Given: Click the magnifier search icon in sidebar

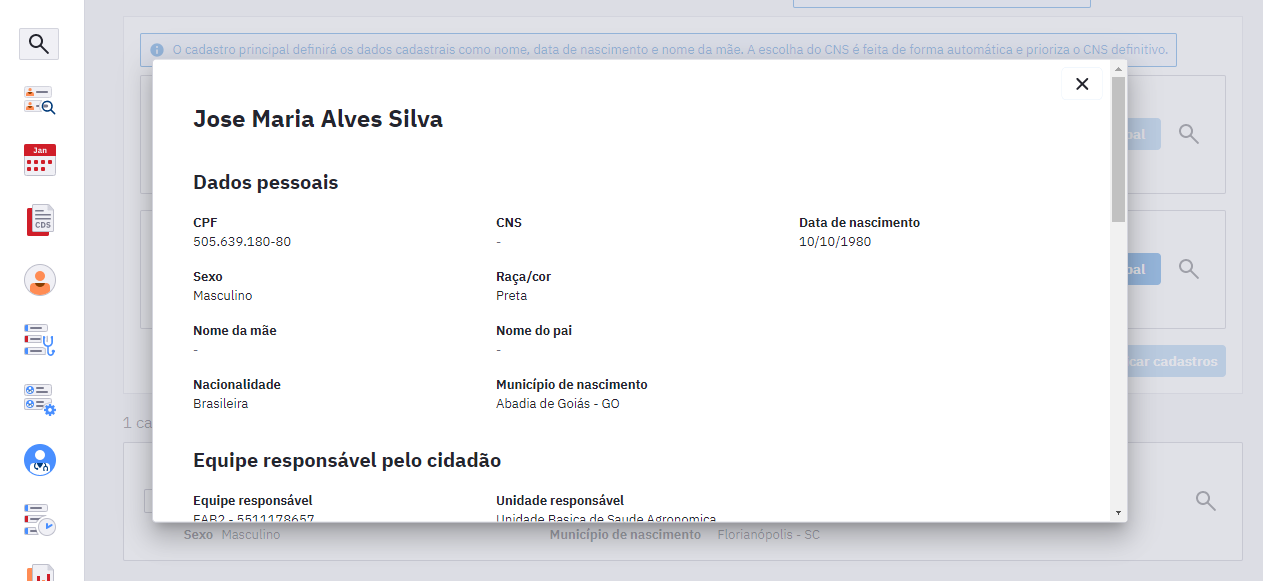Looking at the screenshot, I should pyautogui.click(x=39, y=44).
